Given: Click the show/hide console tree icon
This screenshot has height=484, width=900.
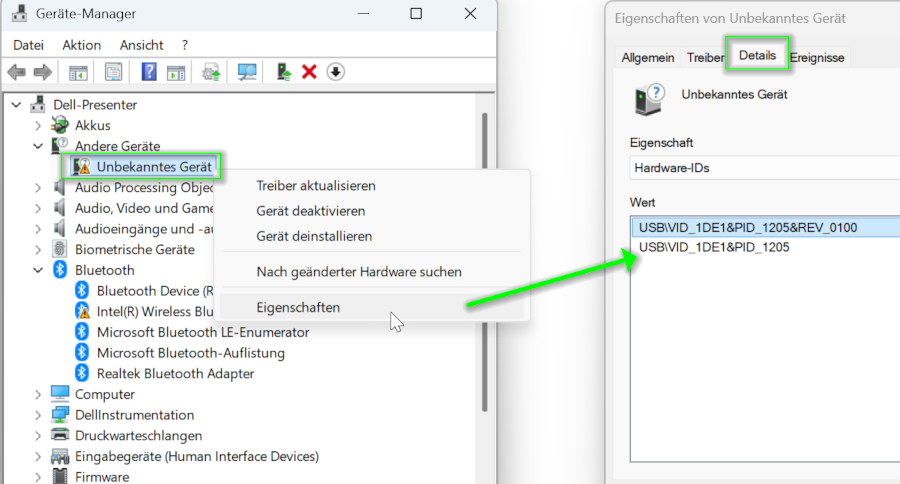Looking at the screenshot, I should (78, 72).
